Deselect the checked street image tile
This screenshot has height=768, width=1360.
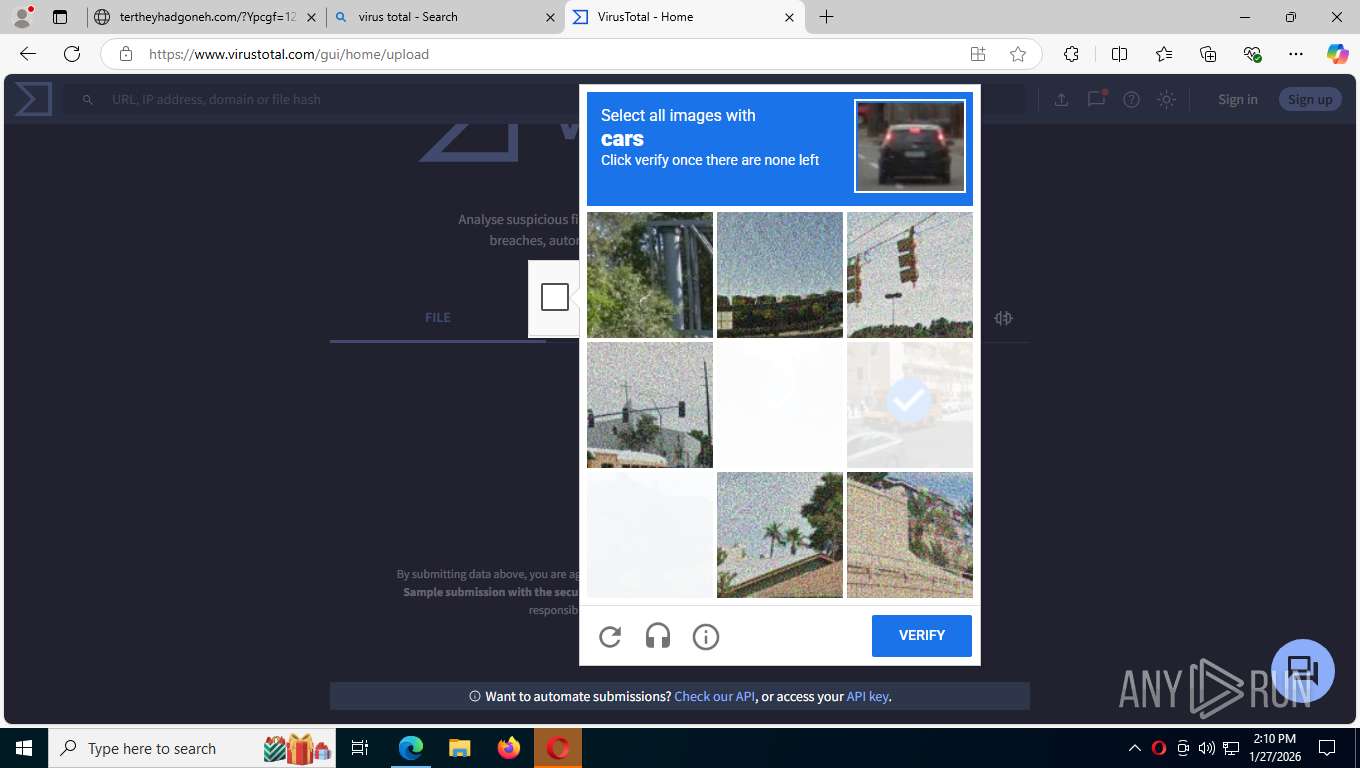[910, 405]
